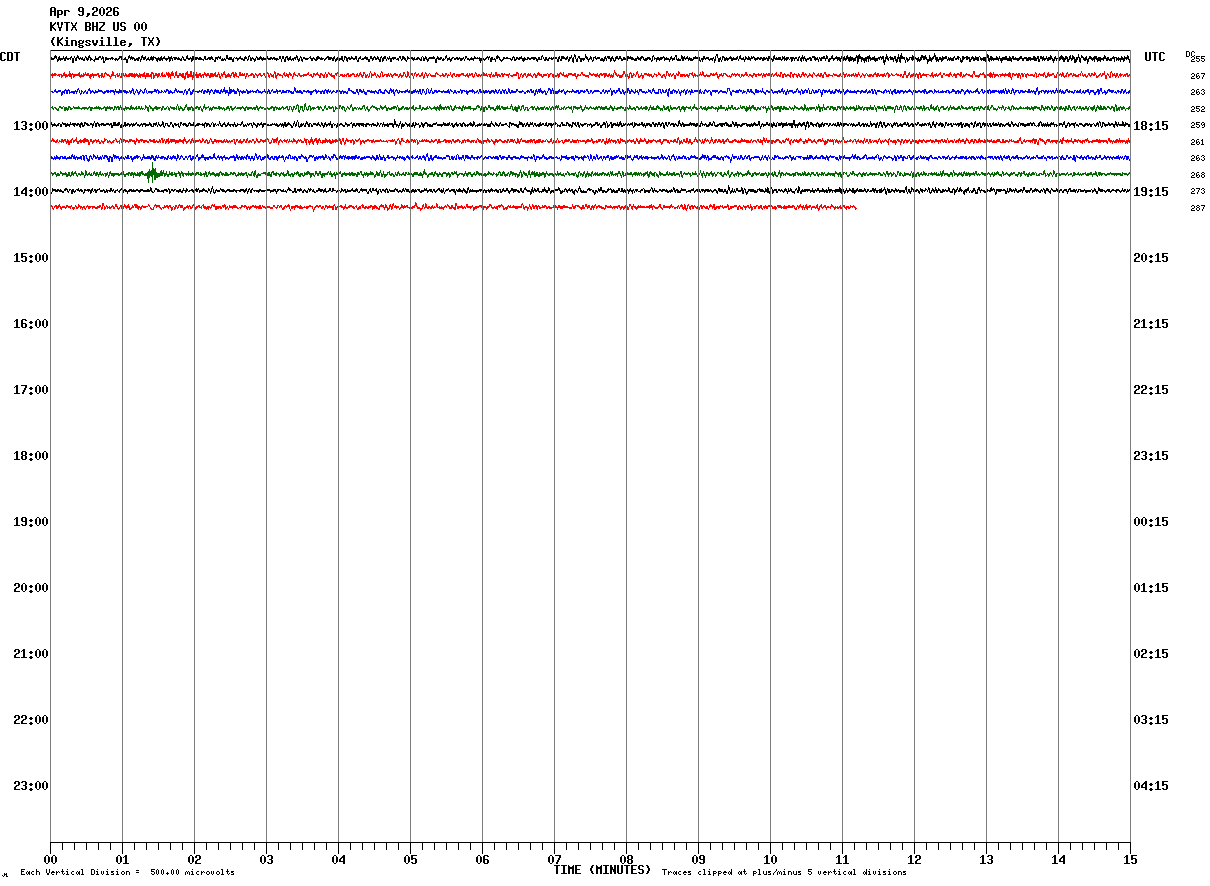The height and width of the screenshot is (886, 1210).
Task: Click the UTC timezone label
Action: point(1155,57)
